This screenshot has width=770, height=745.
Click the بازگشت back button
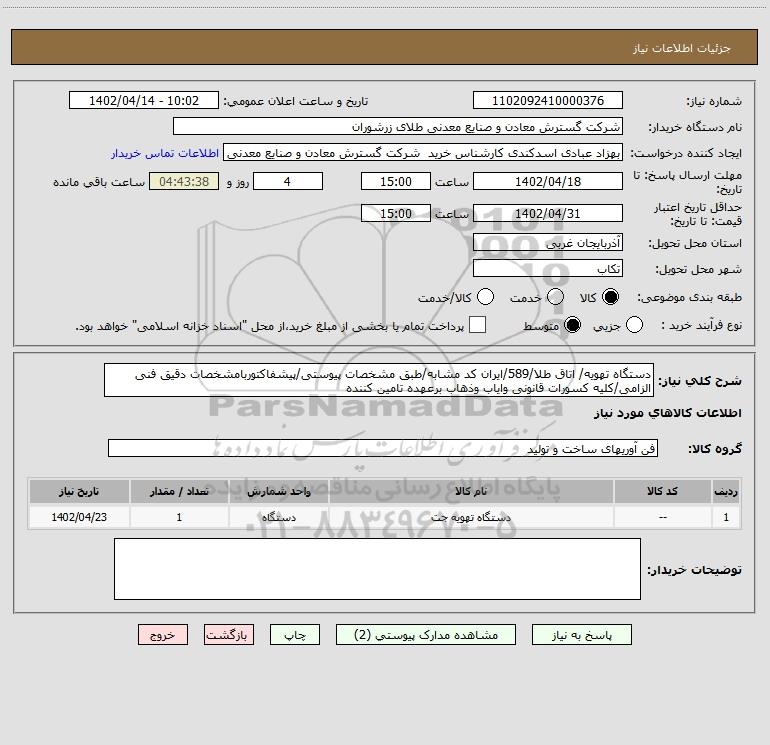[229, 635]
